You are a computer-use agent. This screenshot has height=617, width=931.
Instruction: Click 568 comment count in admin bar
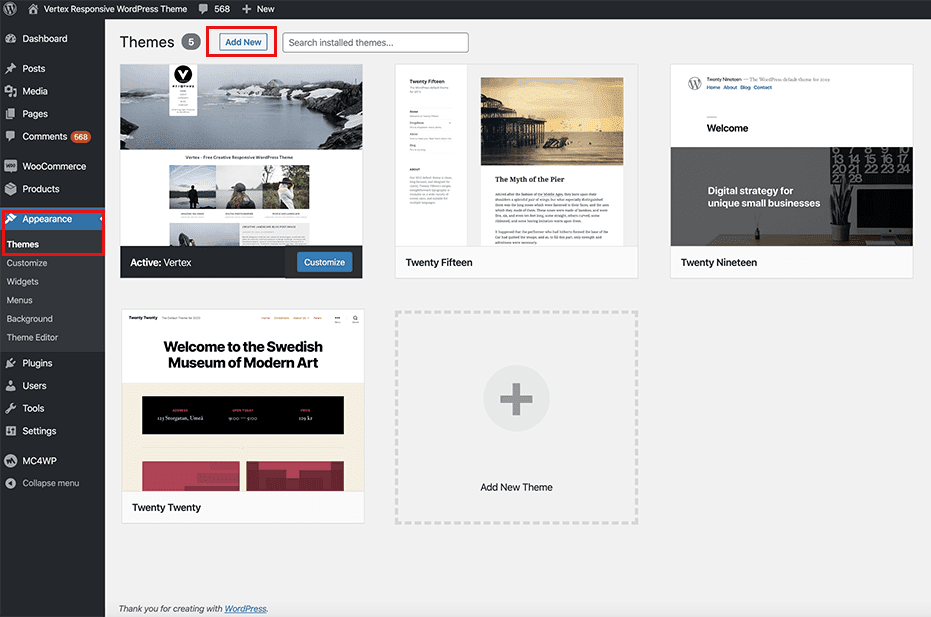point(221,9)
